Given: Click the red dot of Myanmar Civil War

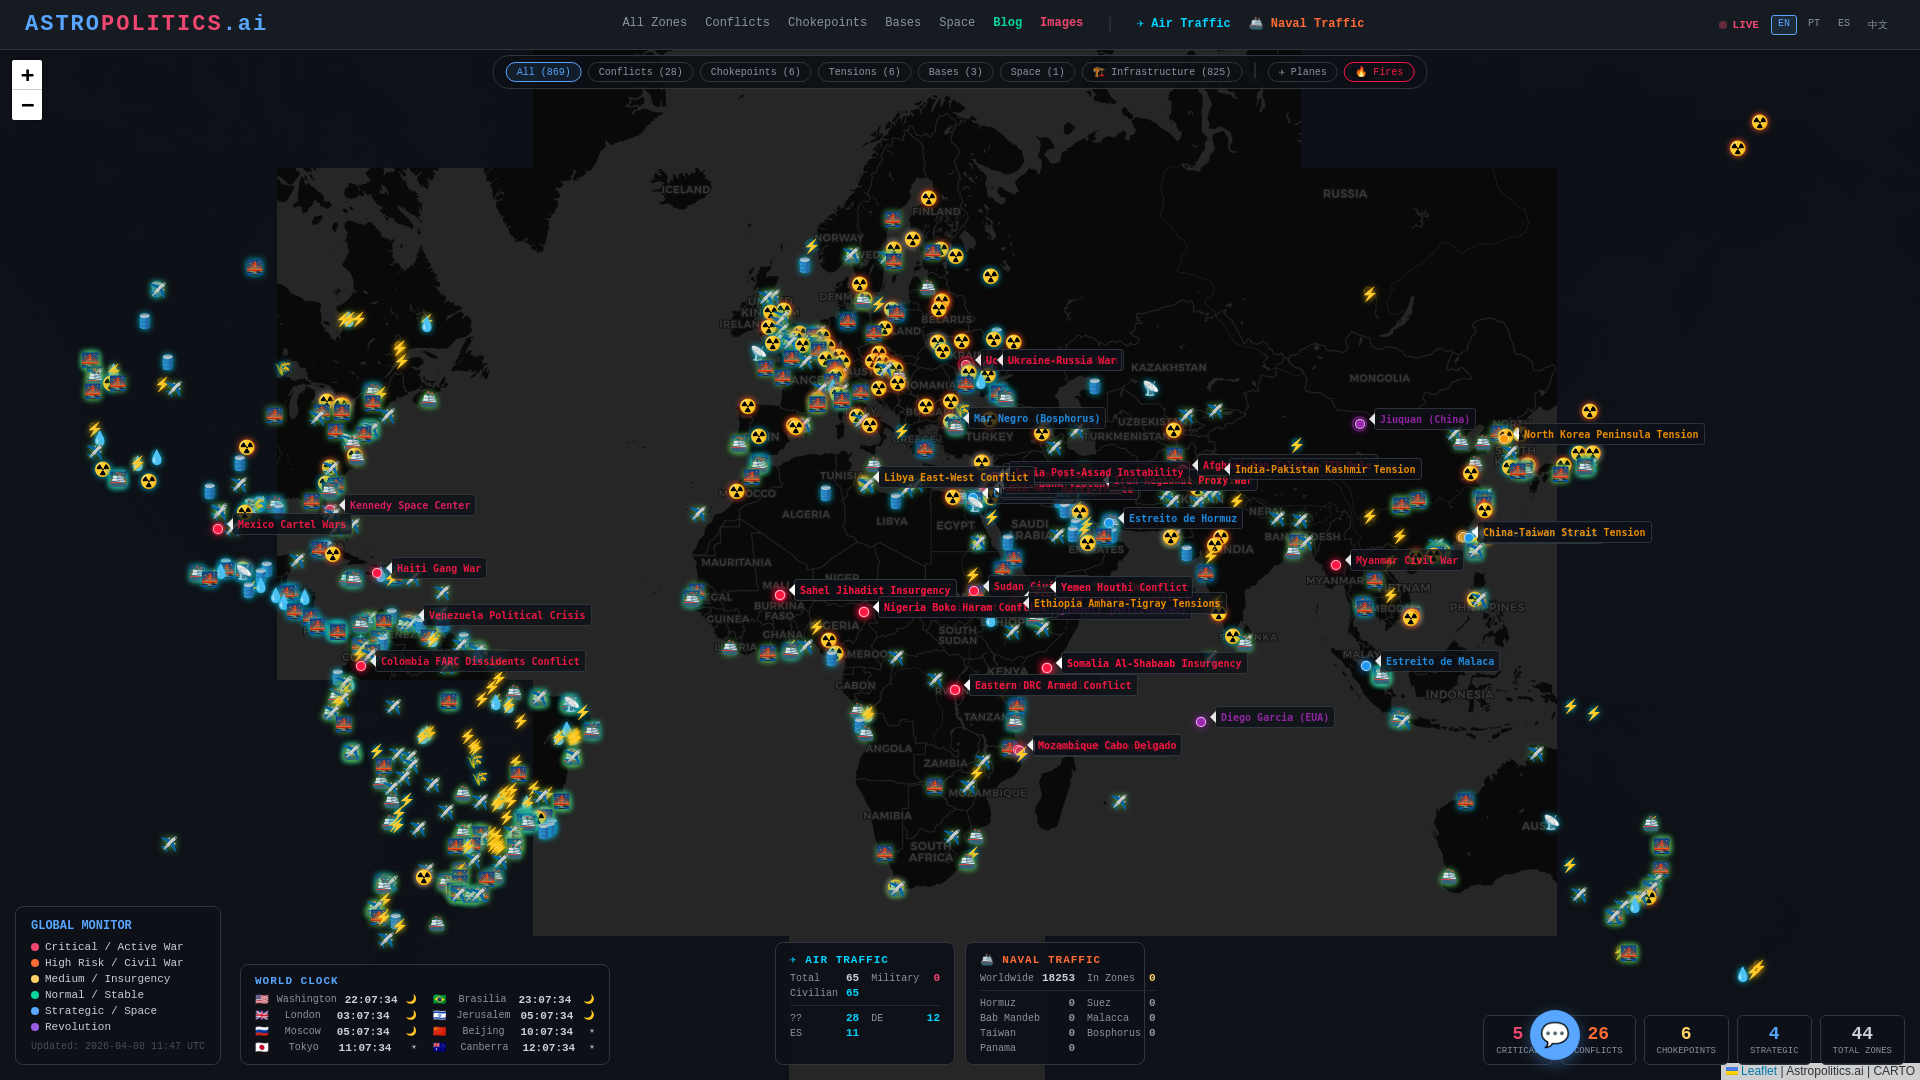Looking at the screenshot, I should [1336, 565].
